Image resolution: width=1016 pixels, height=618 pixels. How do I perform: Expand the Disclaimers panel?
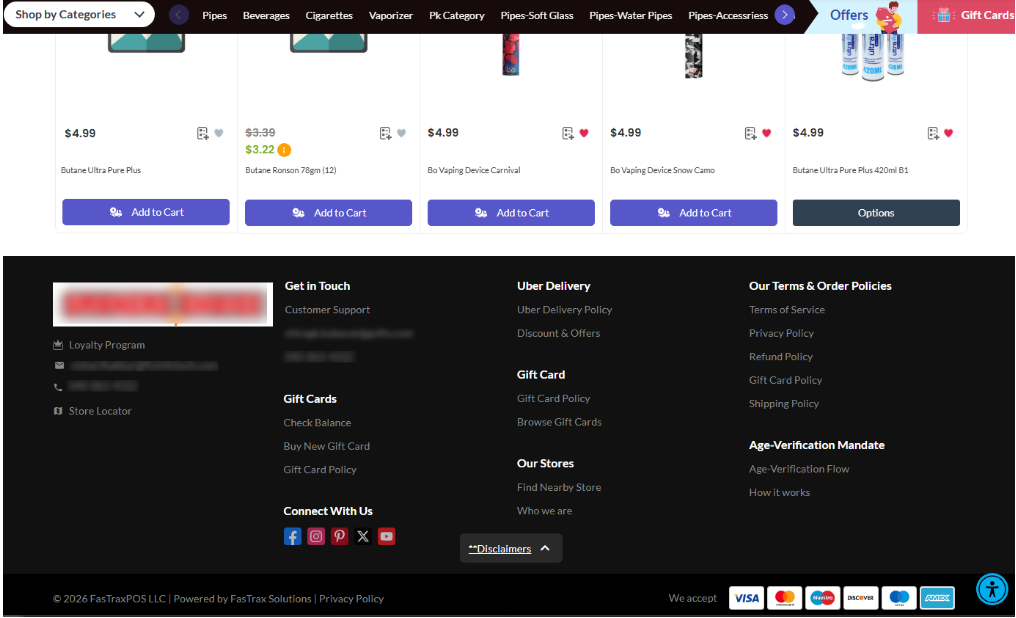(x=511, y=549)
